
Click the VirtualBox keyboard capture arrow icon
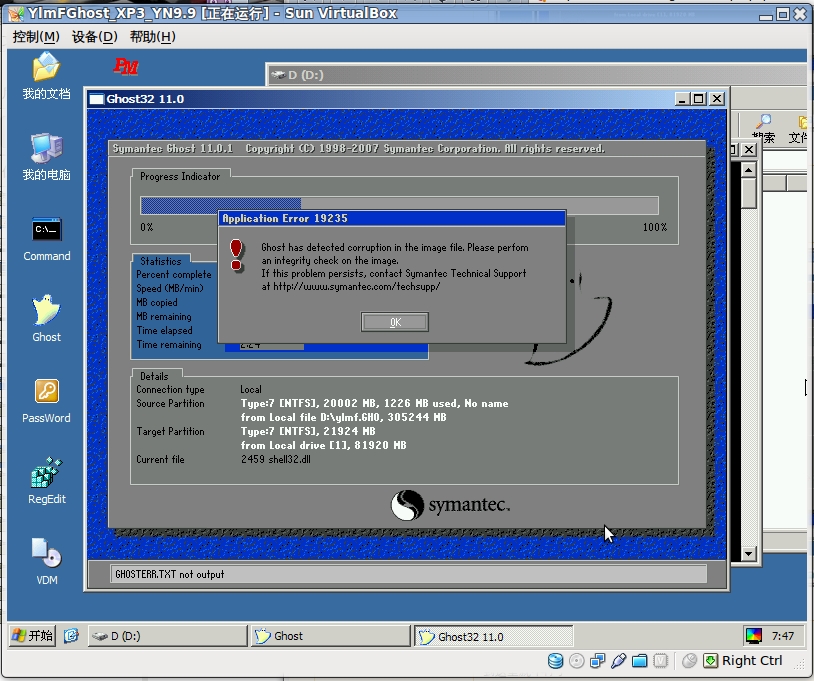click(710, 661)
